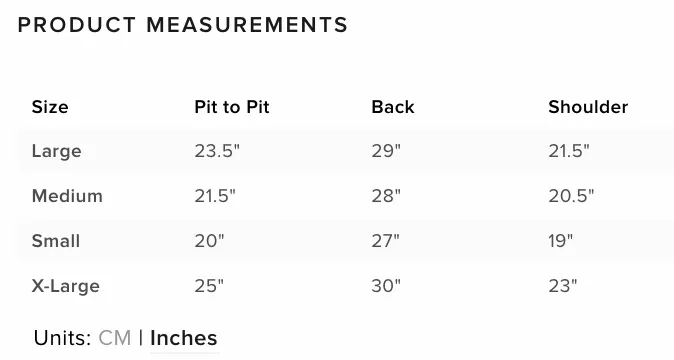Image resolution: width=674 pixels, height=360 pixels.
Task: Click the Product Measurements heading
Action: [183, 25]
